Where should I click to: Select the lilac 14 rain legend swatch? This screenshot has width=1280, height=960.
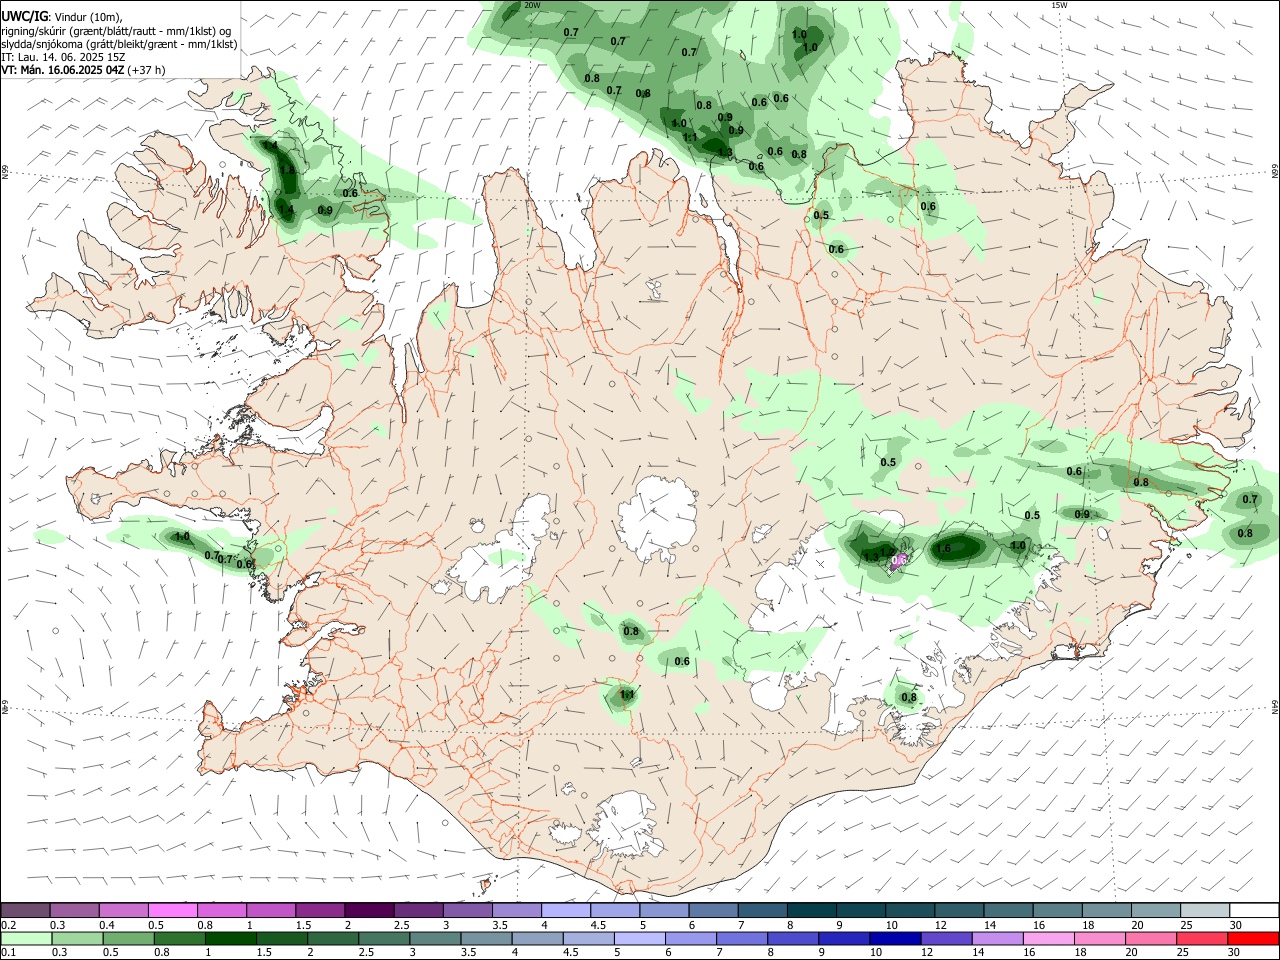click(x=996, y=939)
